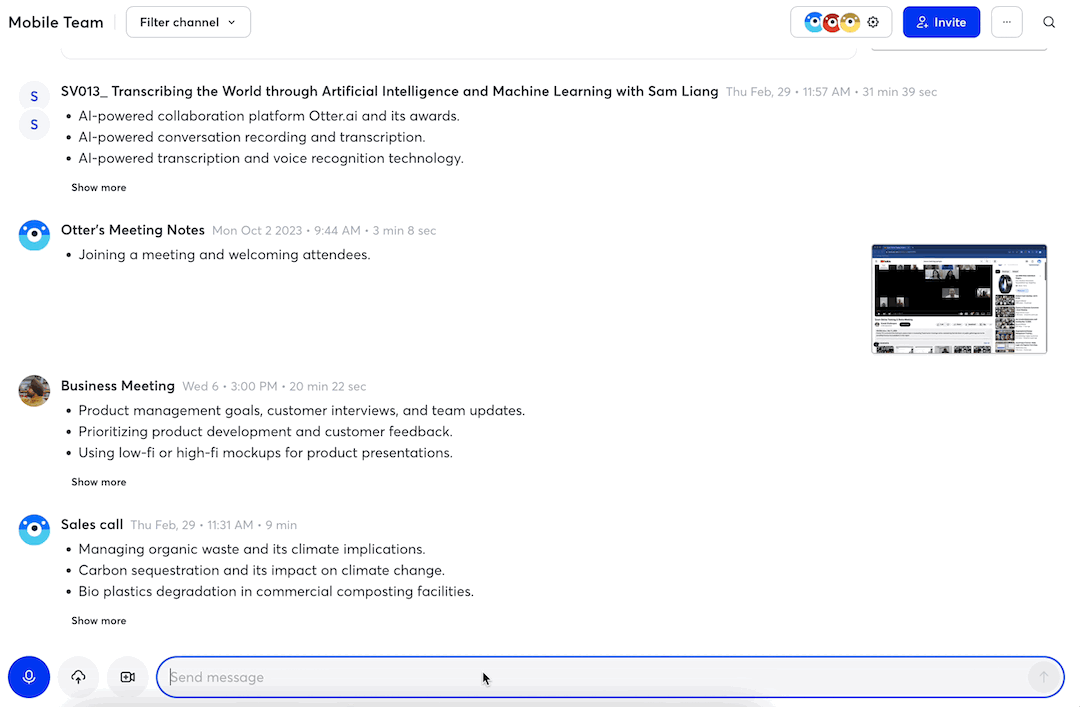Click the Send message input field
Viewport: 1080px width, 707px height.
610,677
